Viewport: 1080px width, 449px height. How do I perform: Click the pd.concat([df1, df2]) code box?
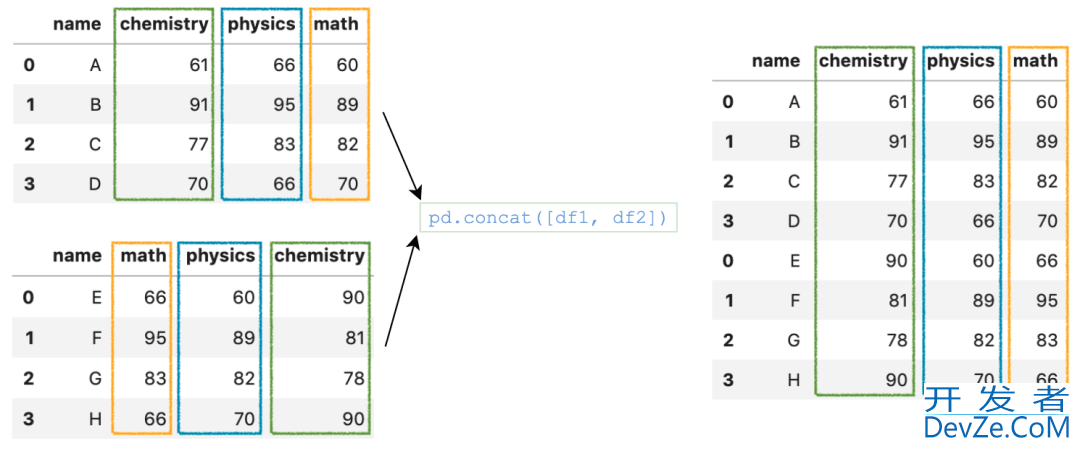pyautogui.click(x=548, y=218)
